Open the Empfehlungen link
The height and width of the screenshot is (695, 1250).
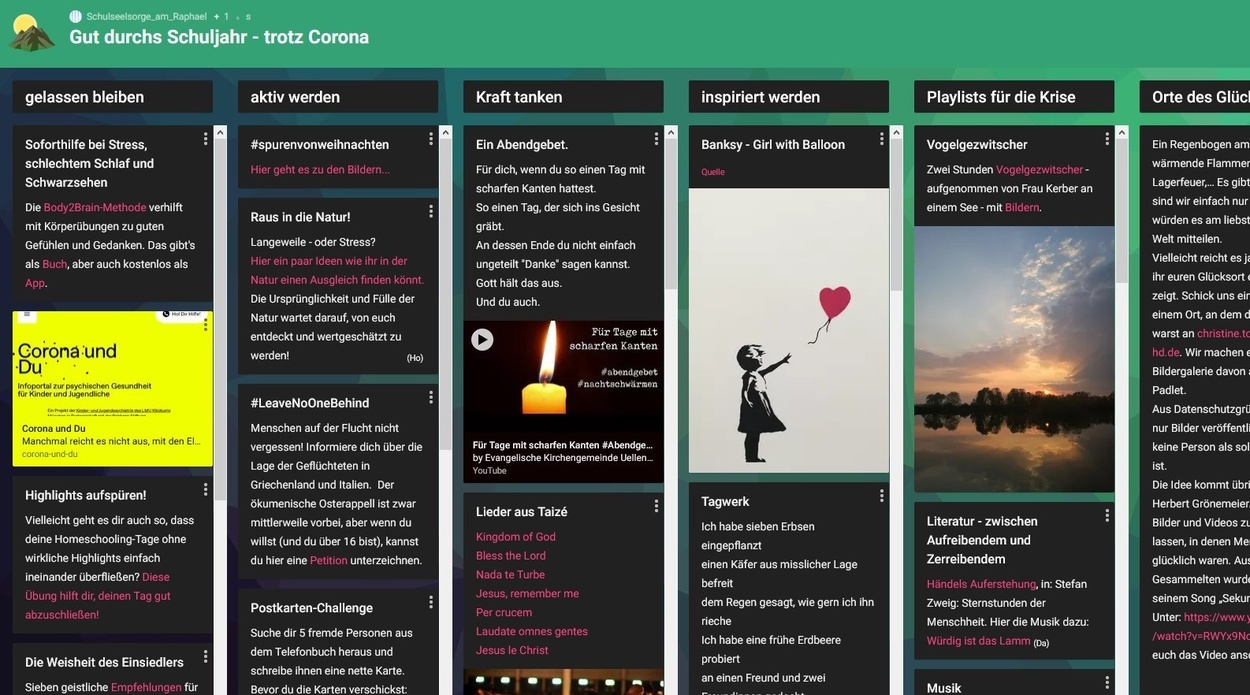(146, 688)
